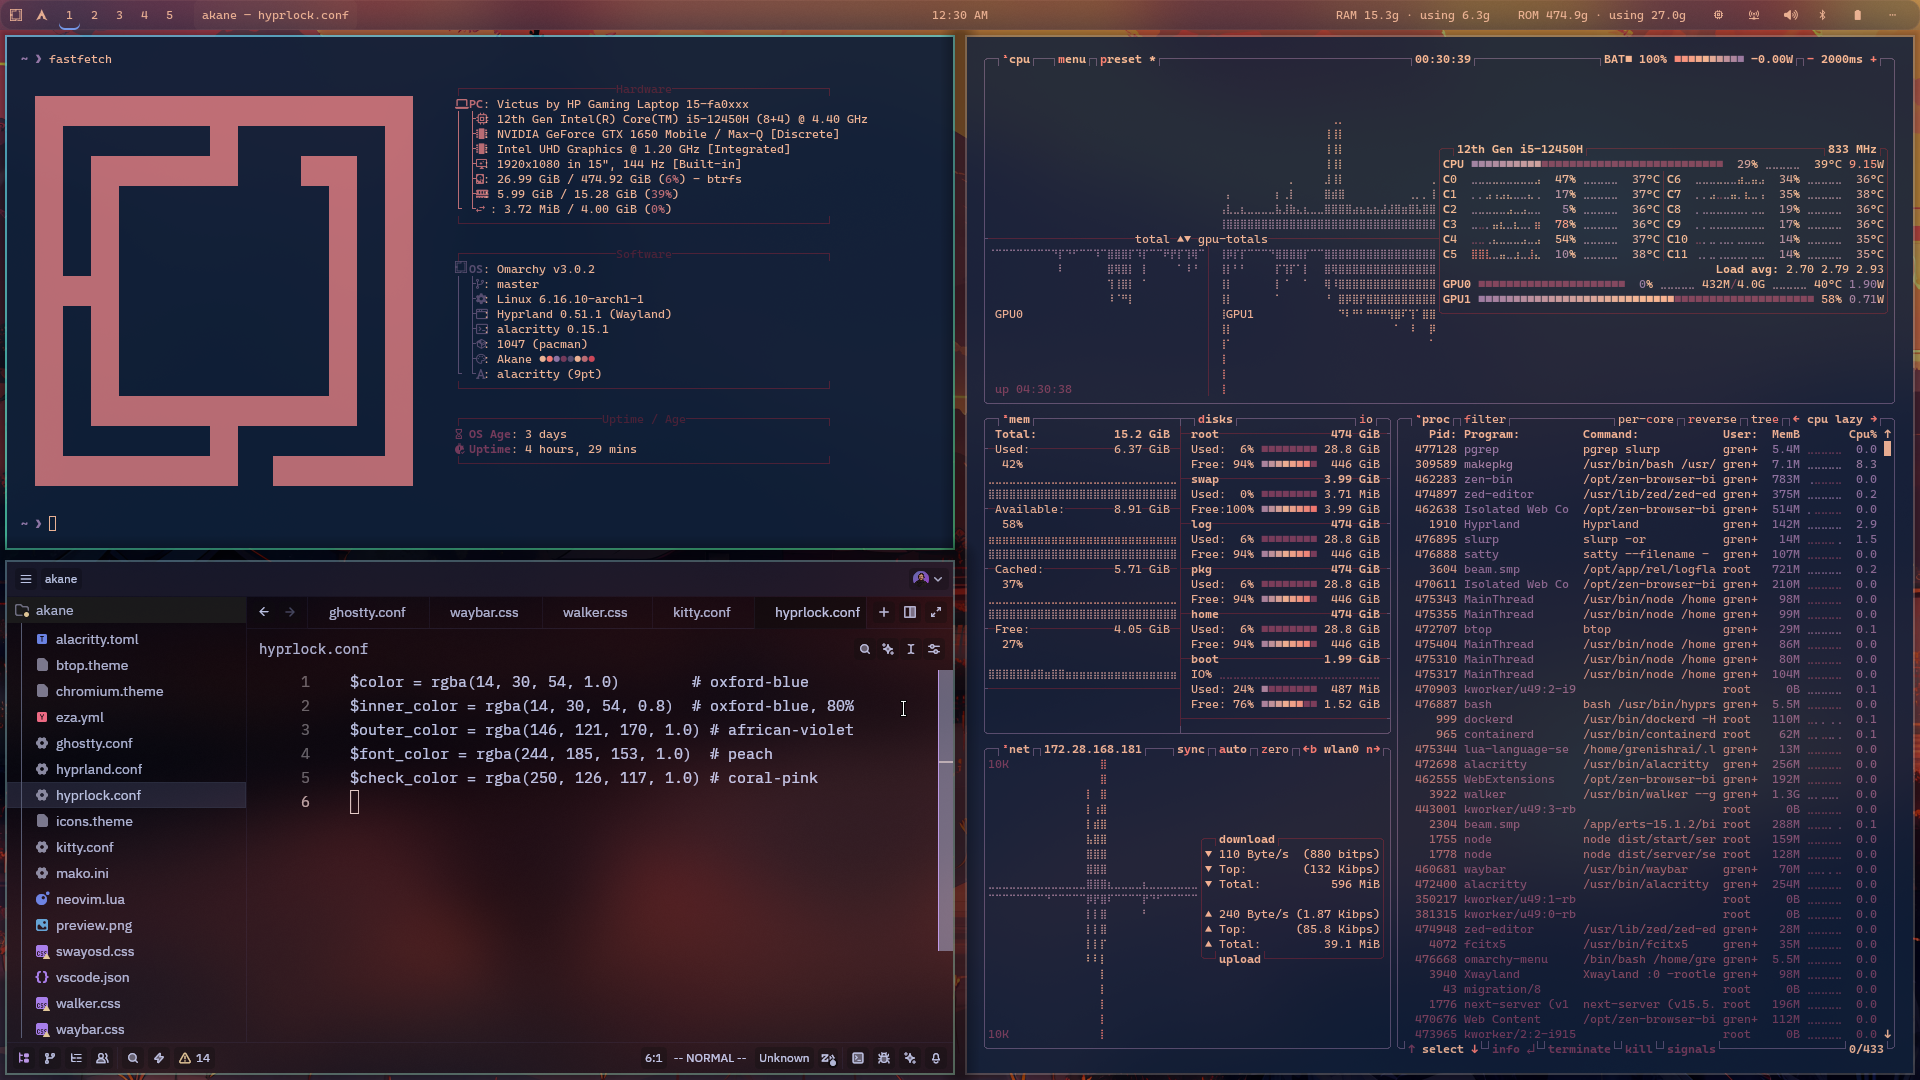
Task: Switch to the waybar.css tab
Action: [484, 612]
